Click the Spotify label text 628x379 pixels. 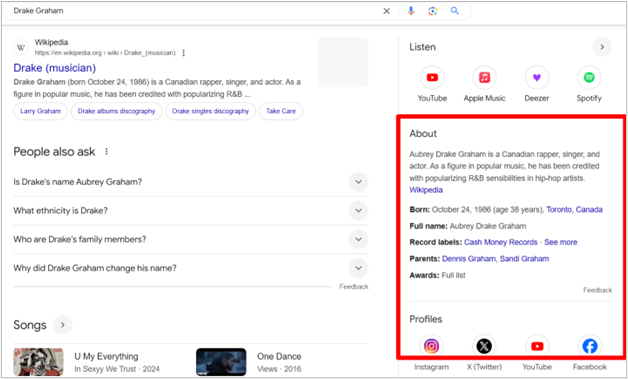click(589, 98)
